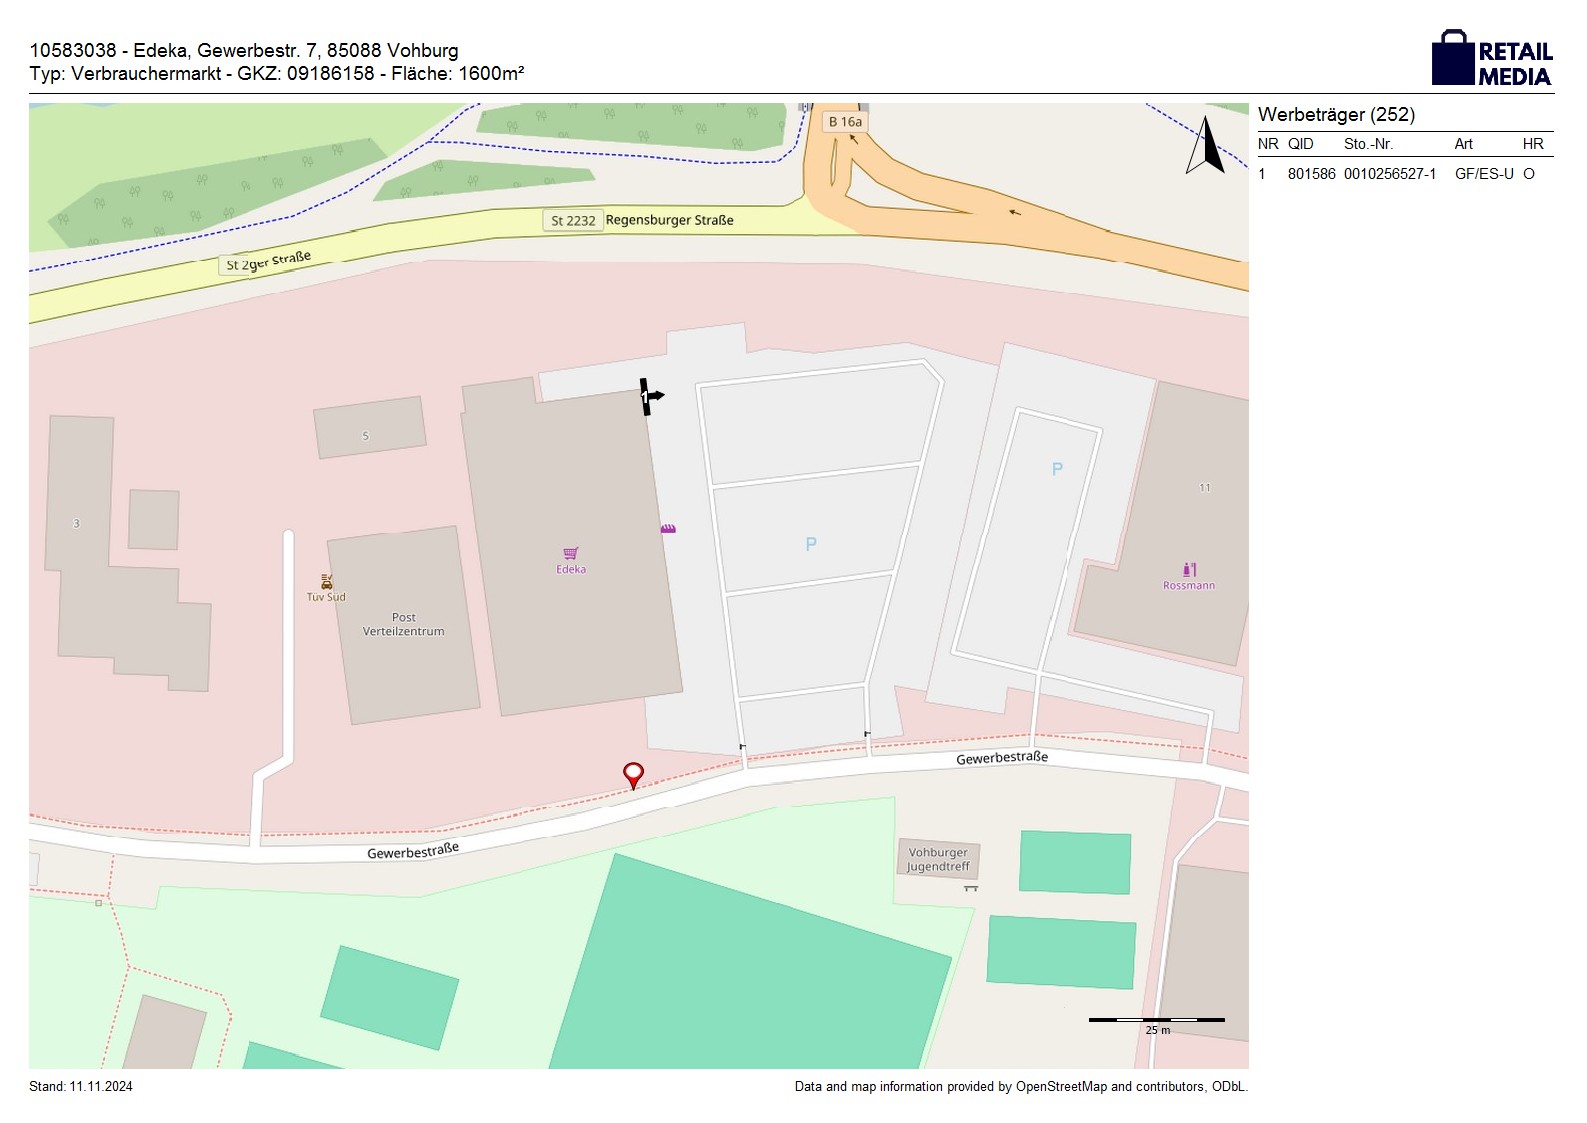Click the picnic table icon near Jugendtreff
The width and height of the screenshot is (1587, 1123).
970,888
